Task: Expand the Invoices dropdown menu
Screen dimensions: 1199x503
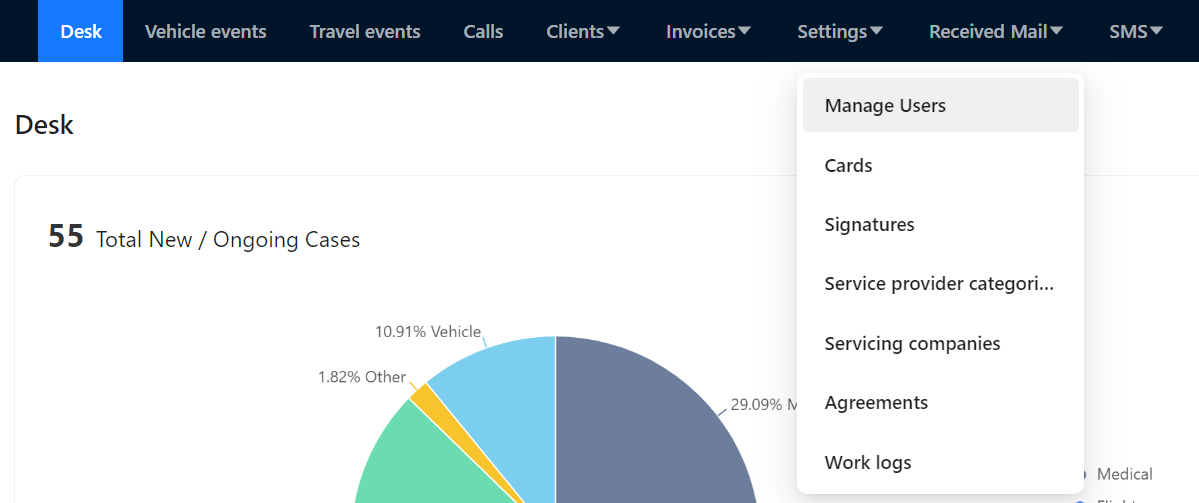Action: [x=708, y=31]
